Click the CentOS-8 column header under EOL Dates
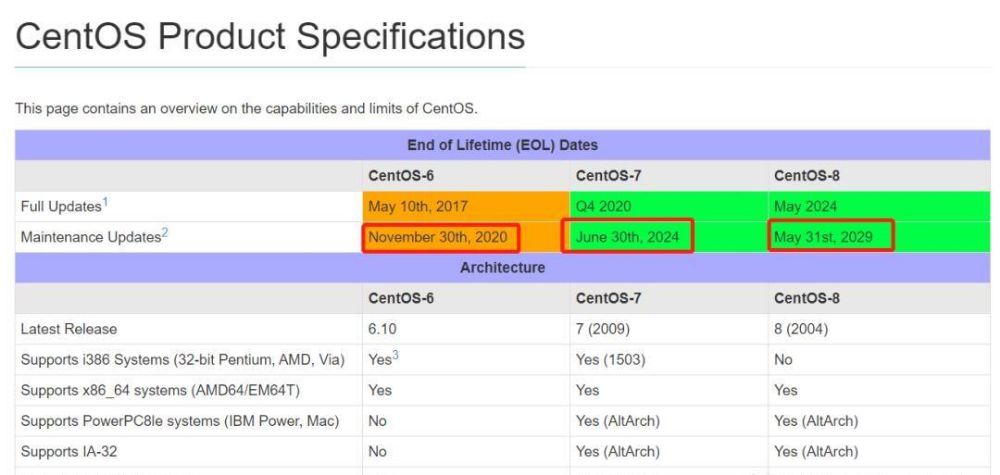 (807, 176)
